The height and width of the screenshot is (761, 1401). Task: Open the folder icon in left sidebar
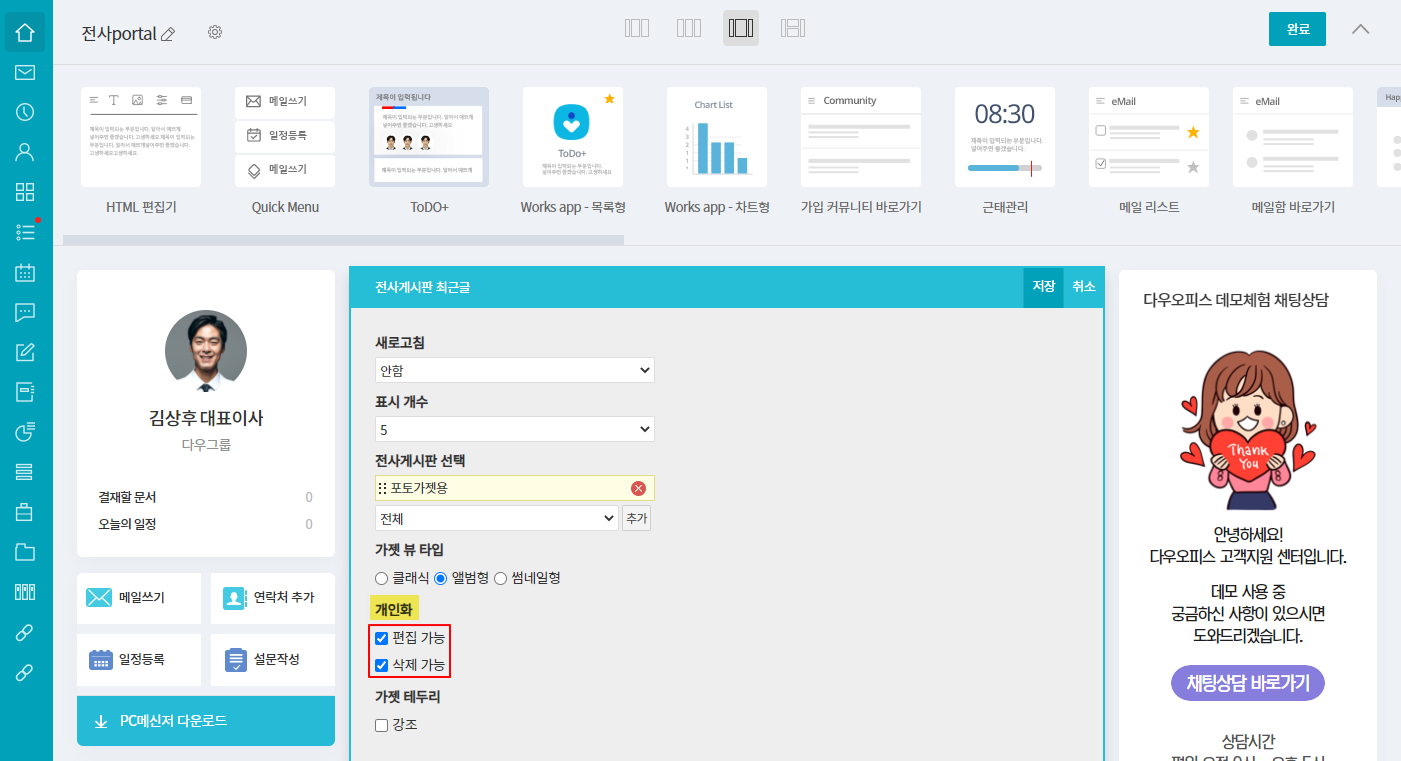pyautogui.click(x=25, y=552)
